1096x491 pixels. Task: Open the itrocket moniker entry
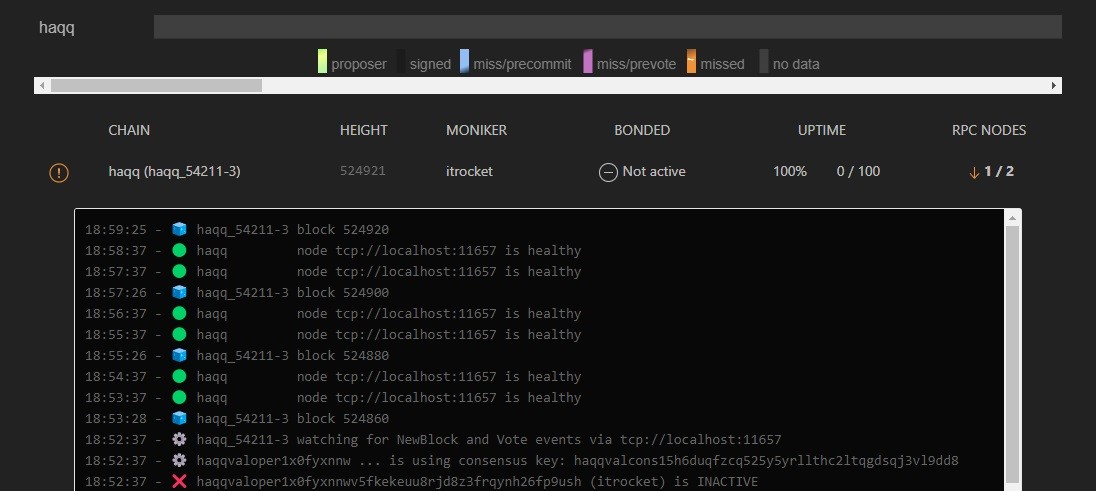point(469,171)
